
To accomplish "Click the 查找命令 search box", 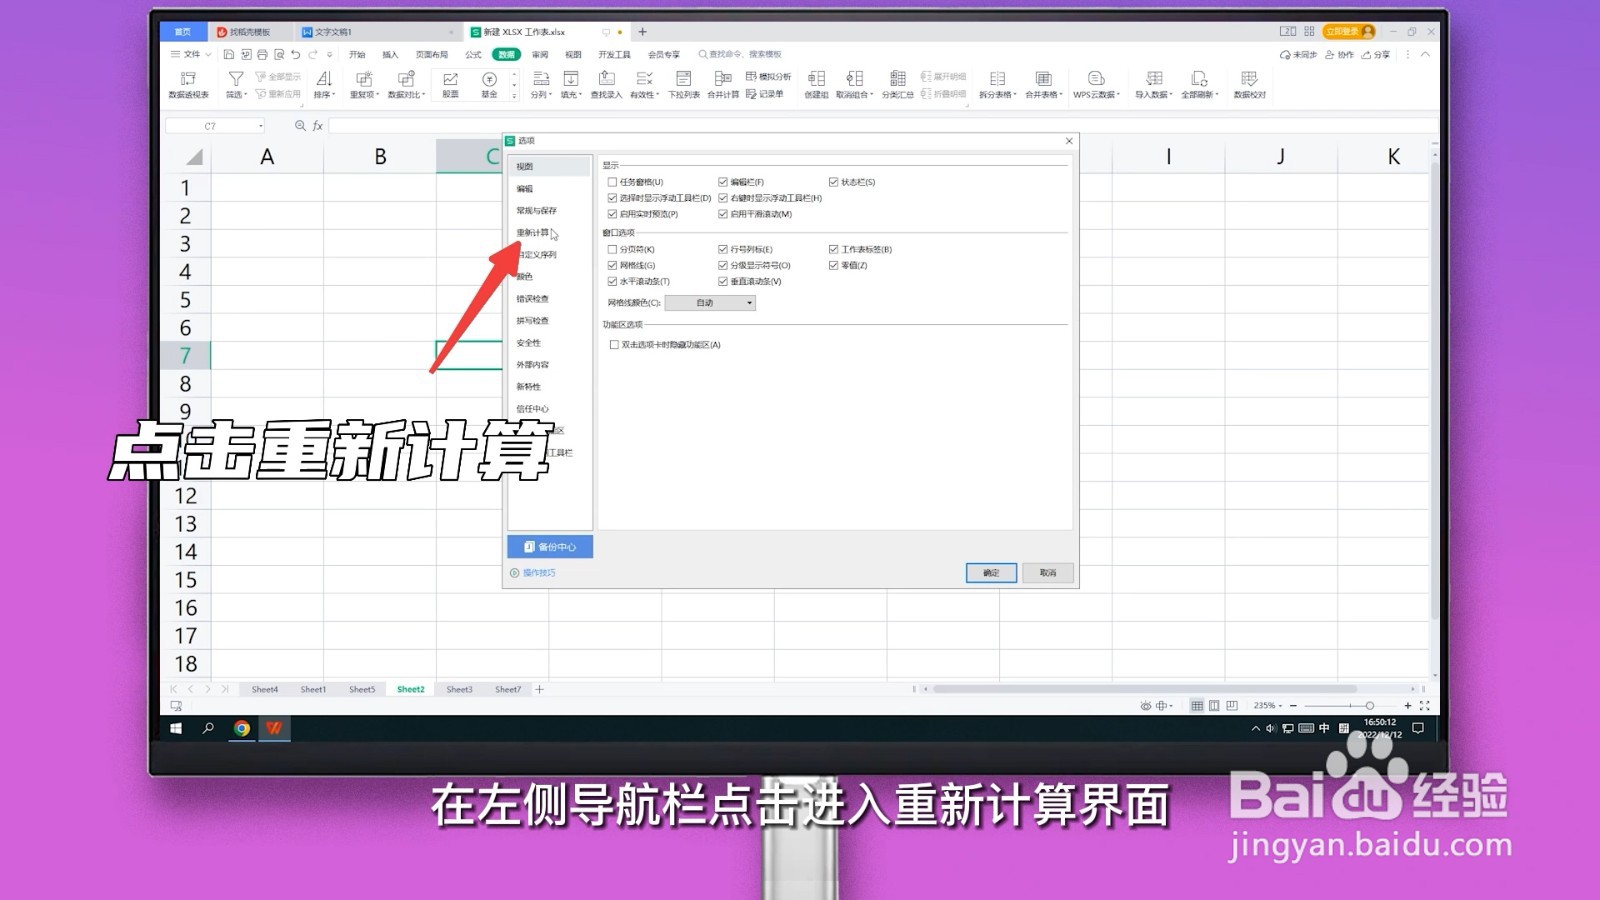I will (x=740, y=54).
